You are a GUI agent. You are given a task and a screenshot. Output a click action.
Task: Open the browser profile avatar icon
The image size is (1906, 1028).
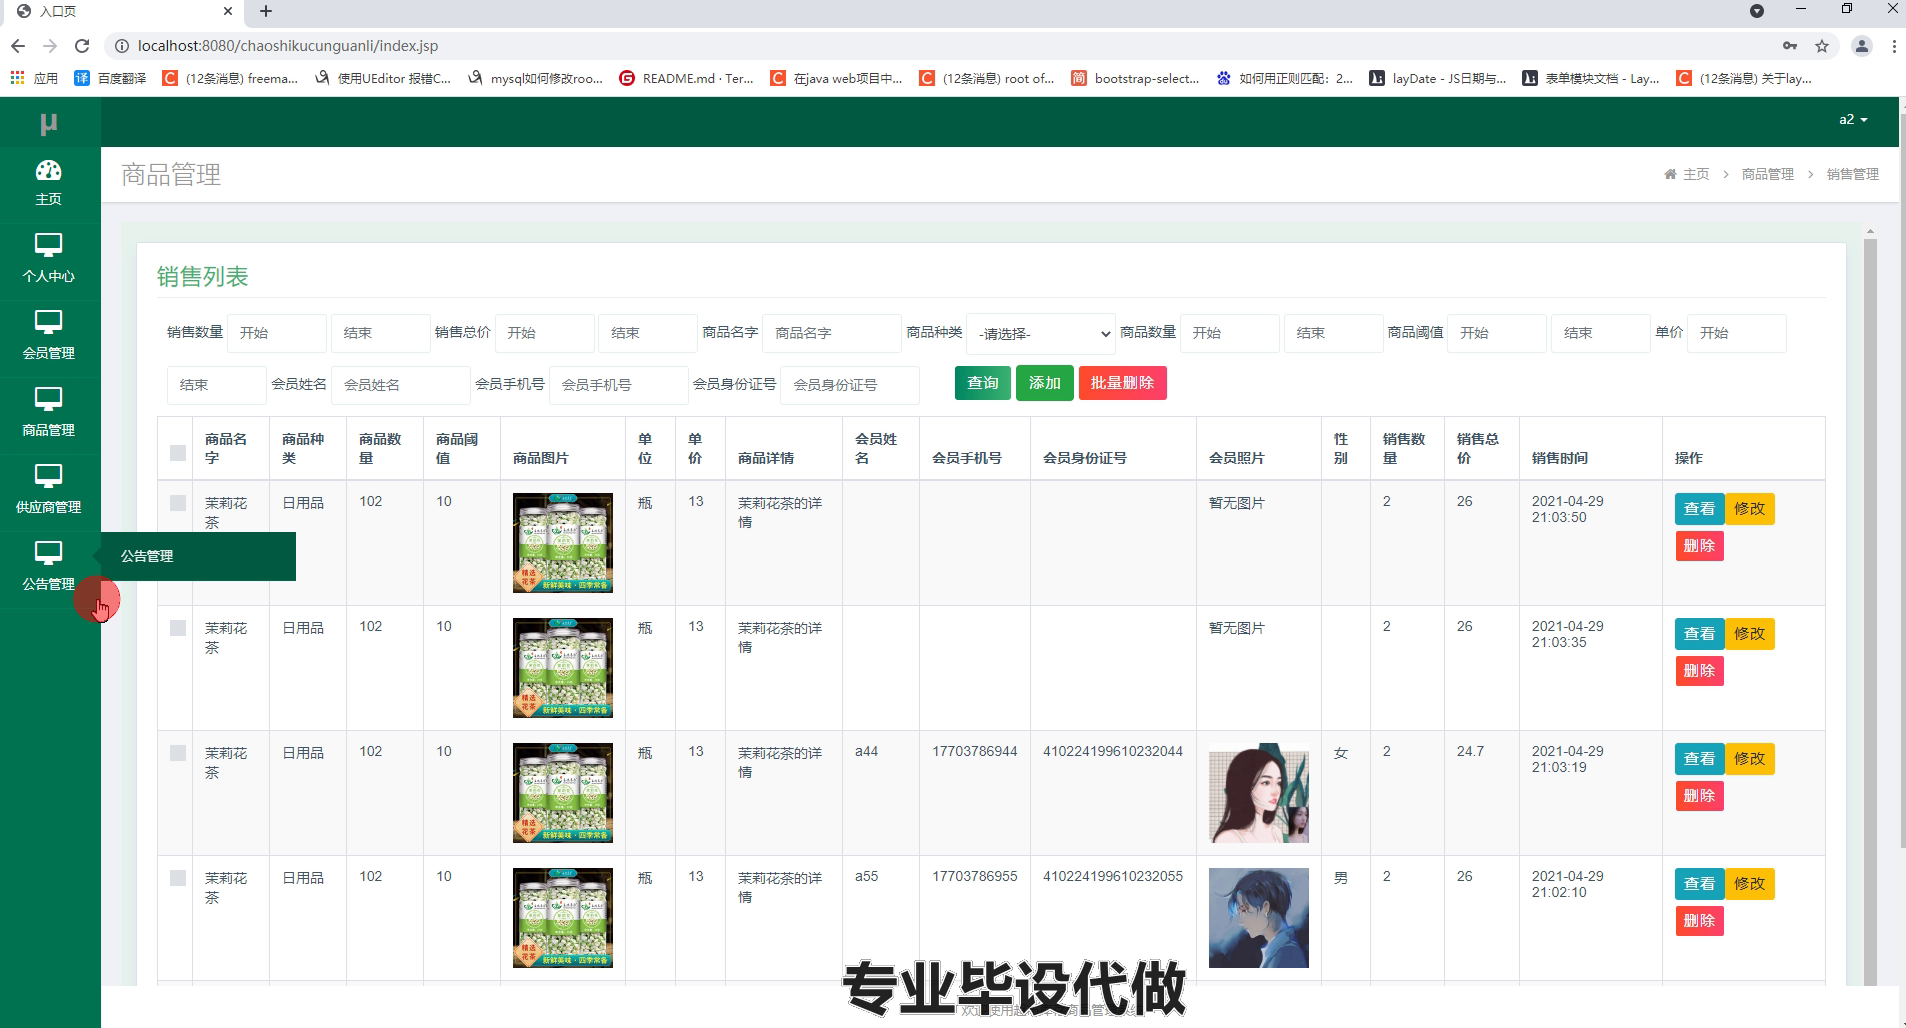click(1862, 46)
